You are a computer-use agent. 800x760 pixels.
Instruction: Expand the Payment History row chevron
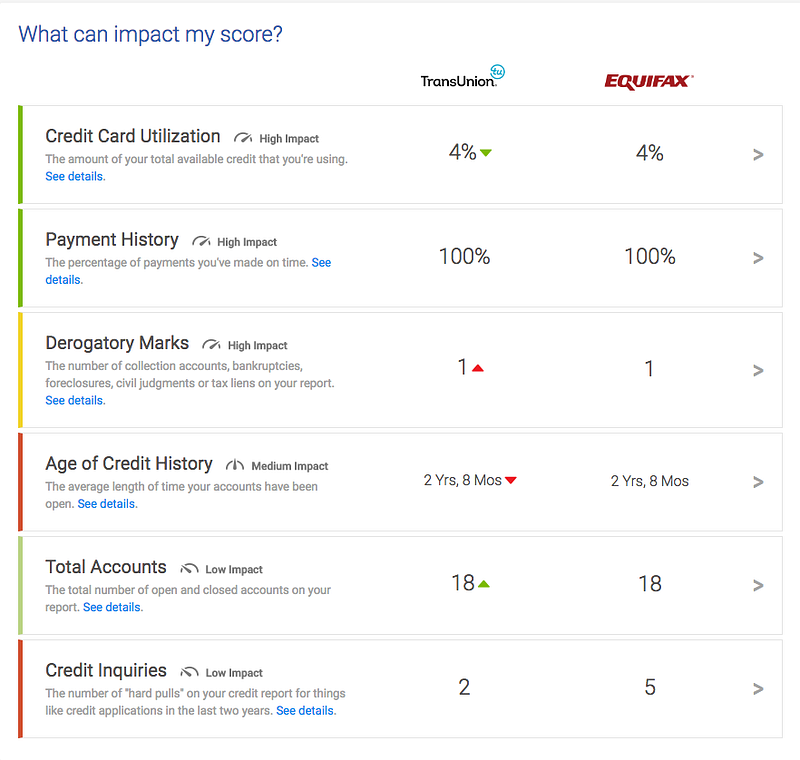(758, 258)
